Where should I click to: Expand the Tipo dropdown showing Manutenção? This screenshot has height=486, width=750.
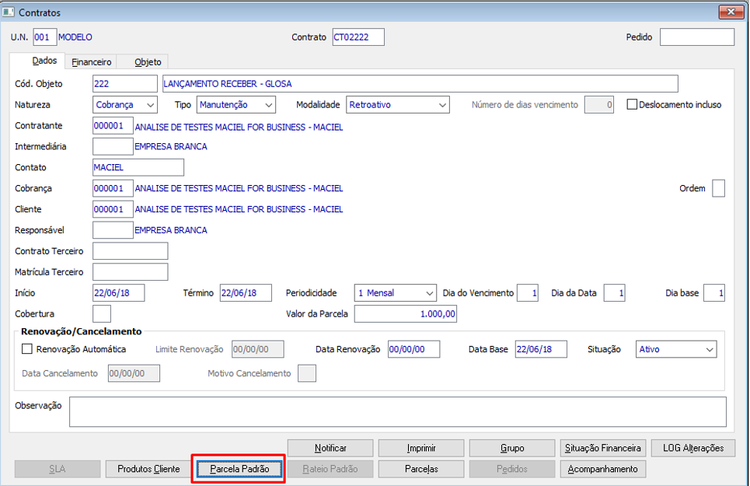[x=236, y=104]
